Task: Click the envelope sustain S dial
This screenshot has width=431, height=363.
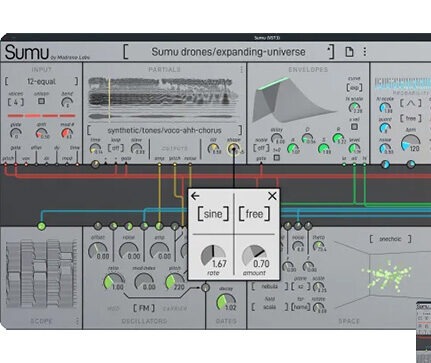Action: [x=323, y=149]
